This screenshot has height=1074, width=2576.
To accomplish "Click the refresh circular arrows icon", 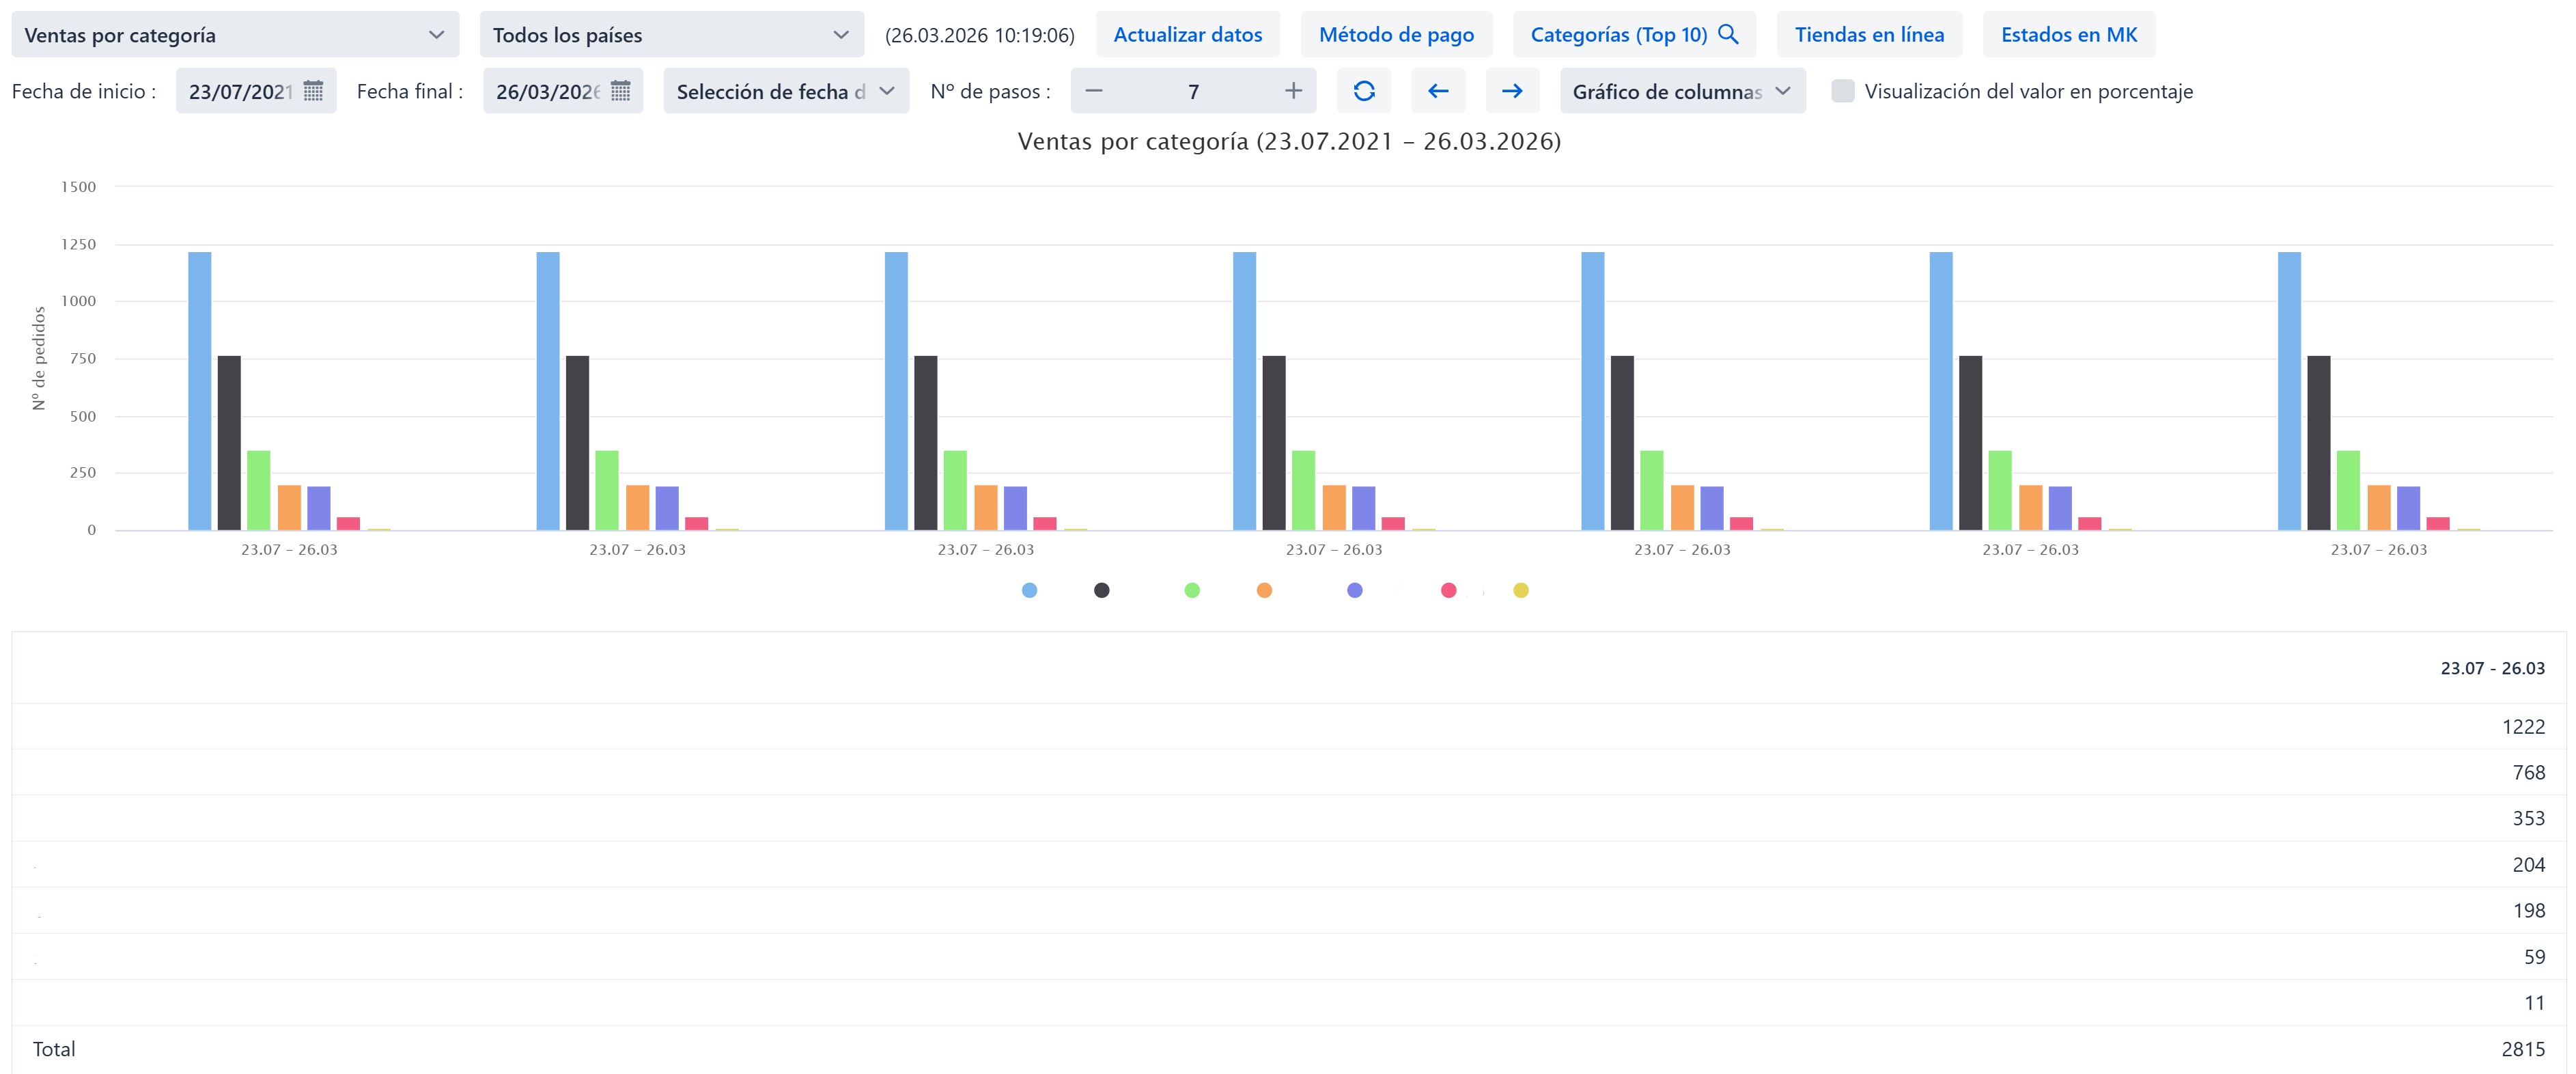I will coord(1364,91).
